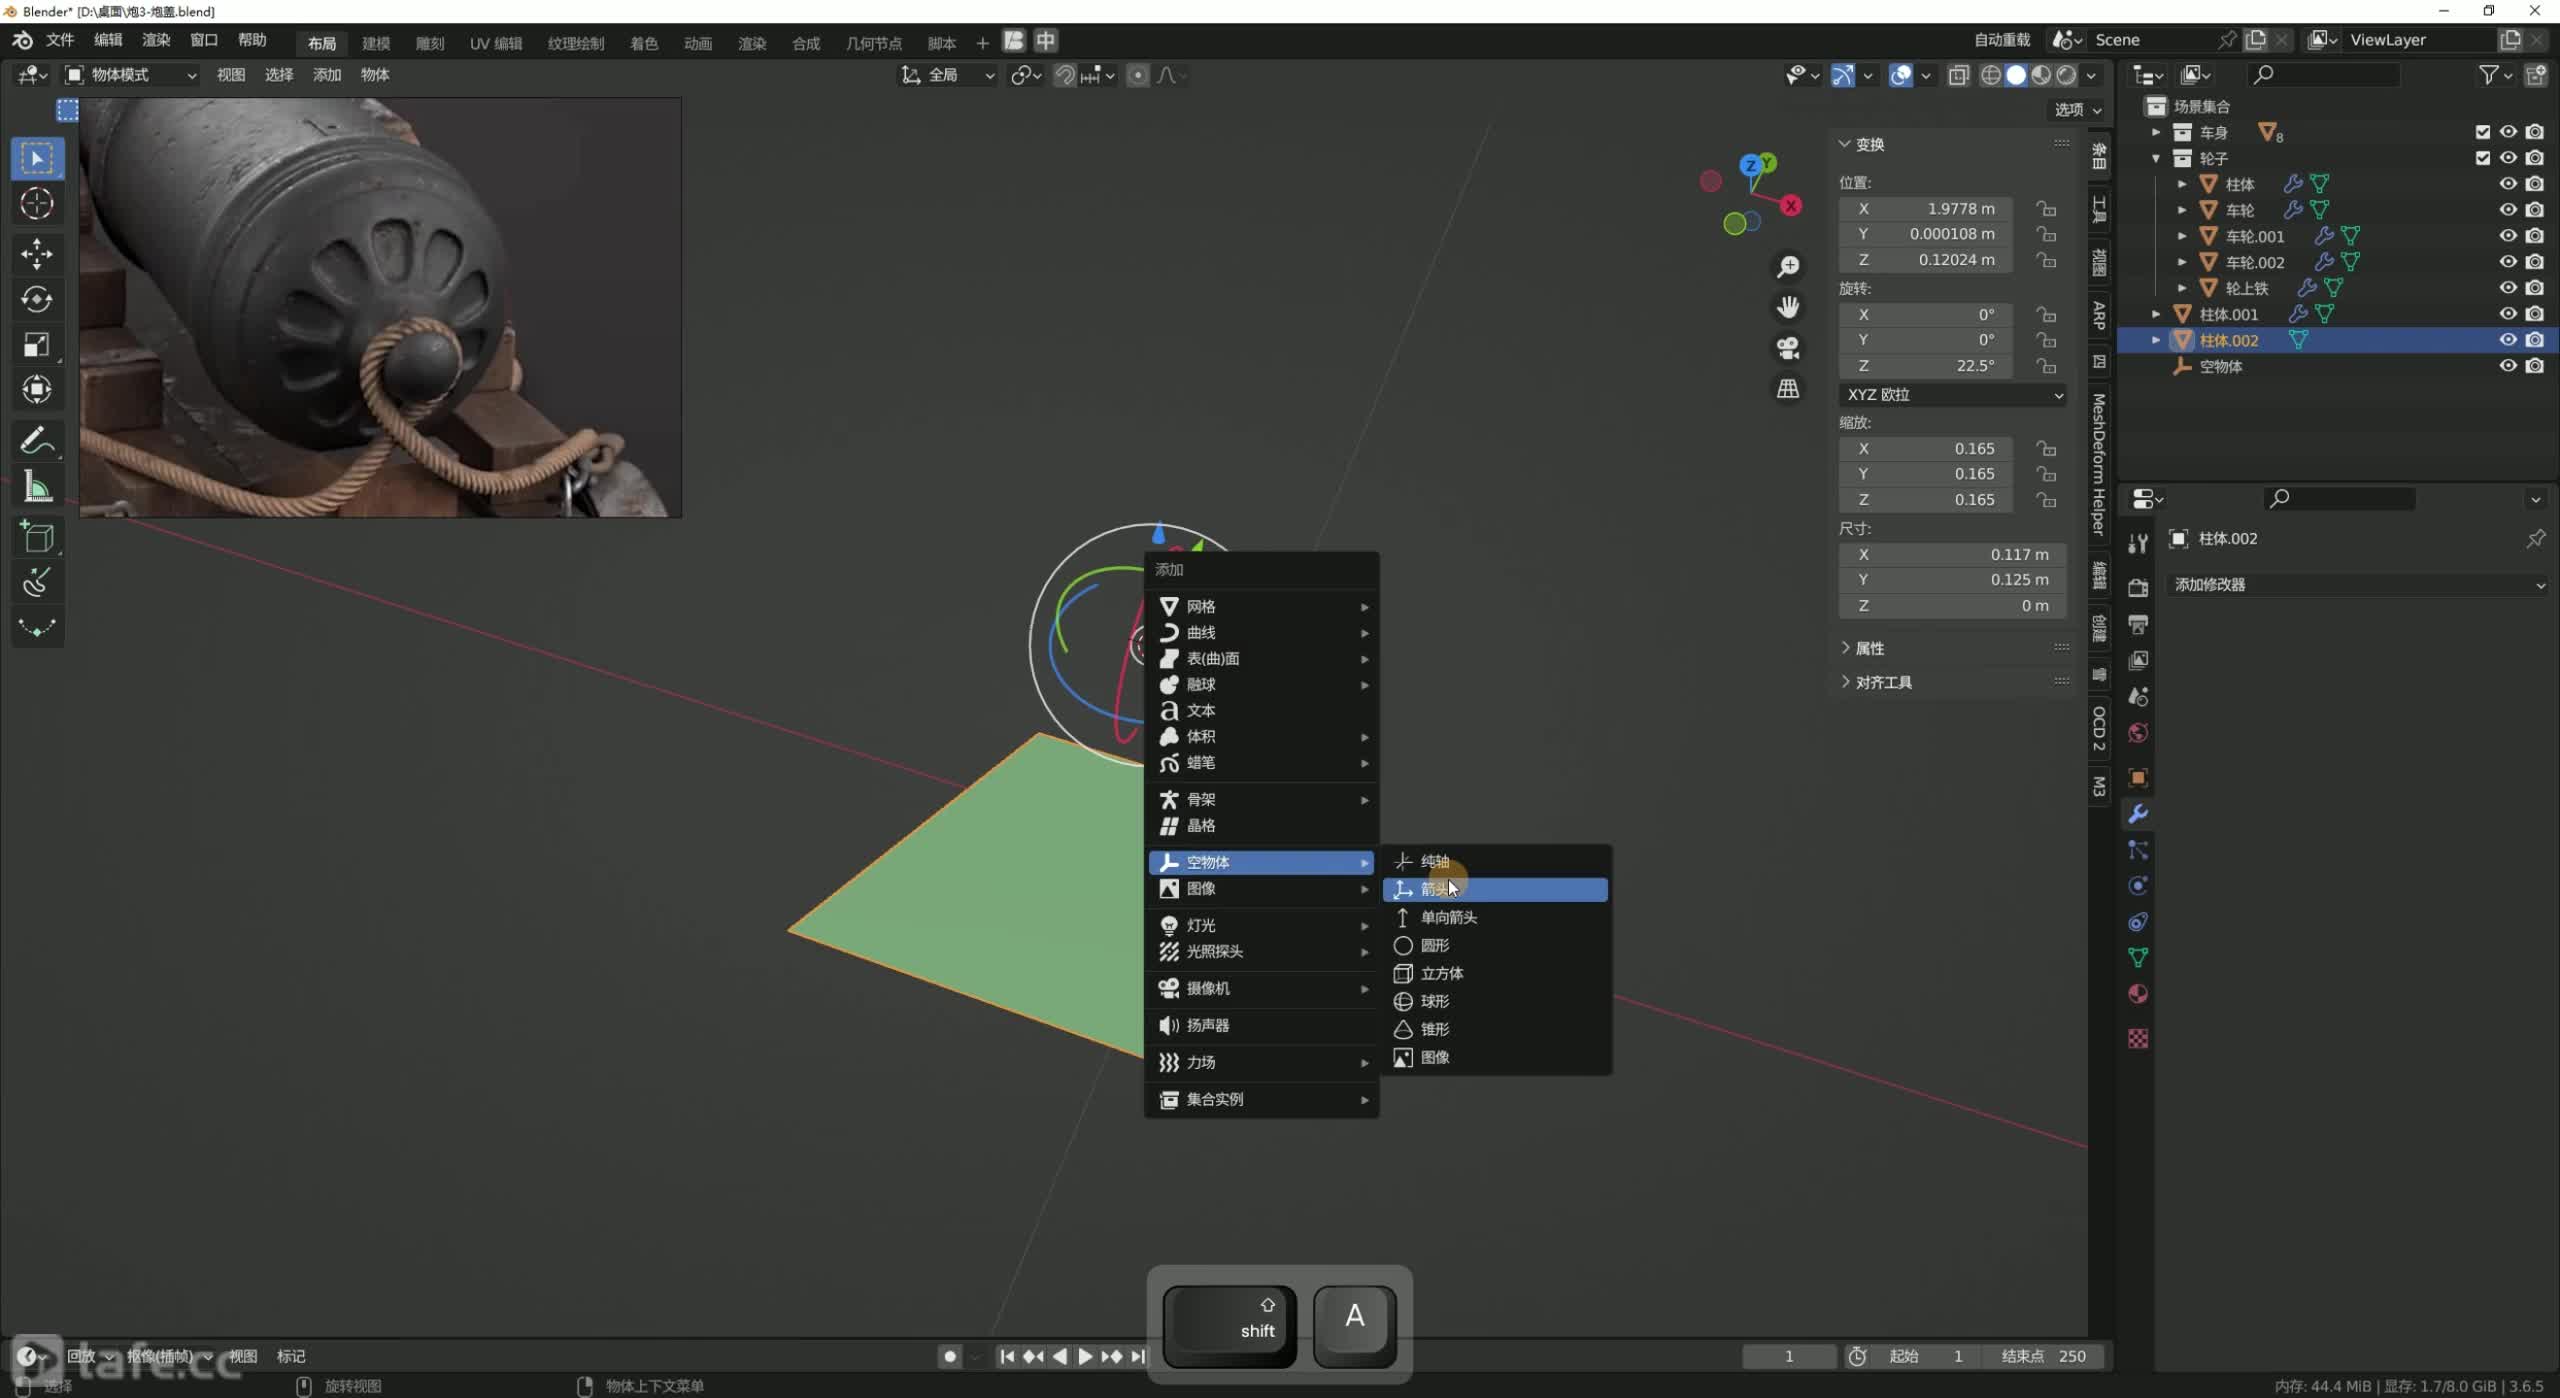
Task: Open the World properties tab
Action: (x=2138, y=733)
